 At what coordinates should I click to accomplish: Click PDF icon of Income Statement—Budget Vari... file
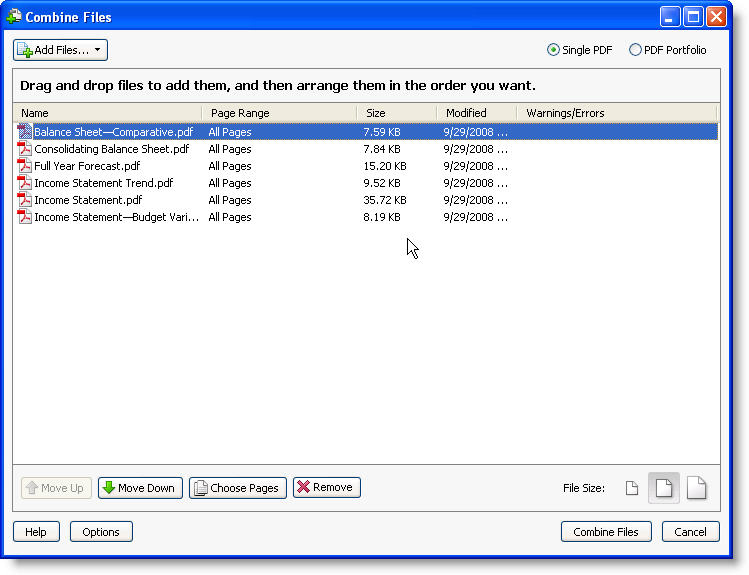[x=24, y=217]
